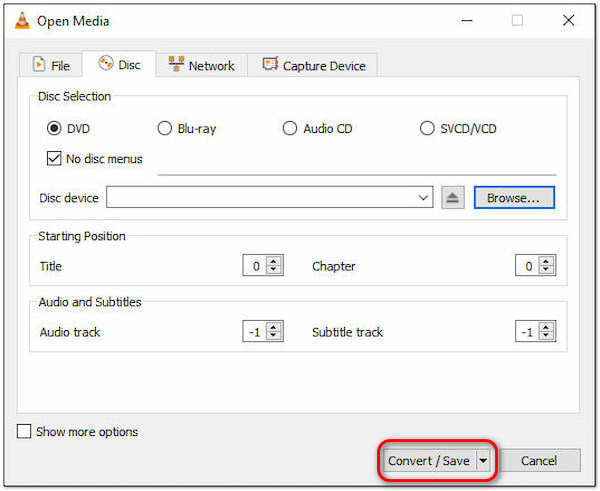Select the Disc tab
Viewport: 600px width, 491px height.
(119, 64)
